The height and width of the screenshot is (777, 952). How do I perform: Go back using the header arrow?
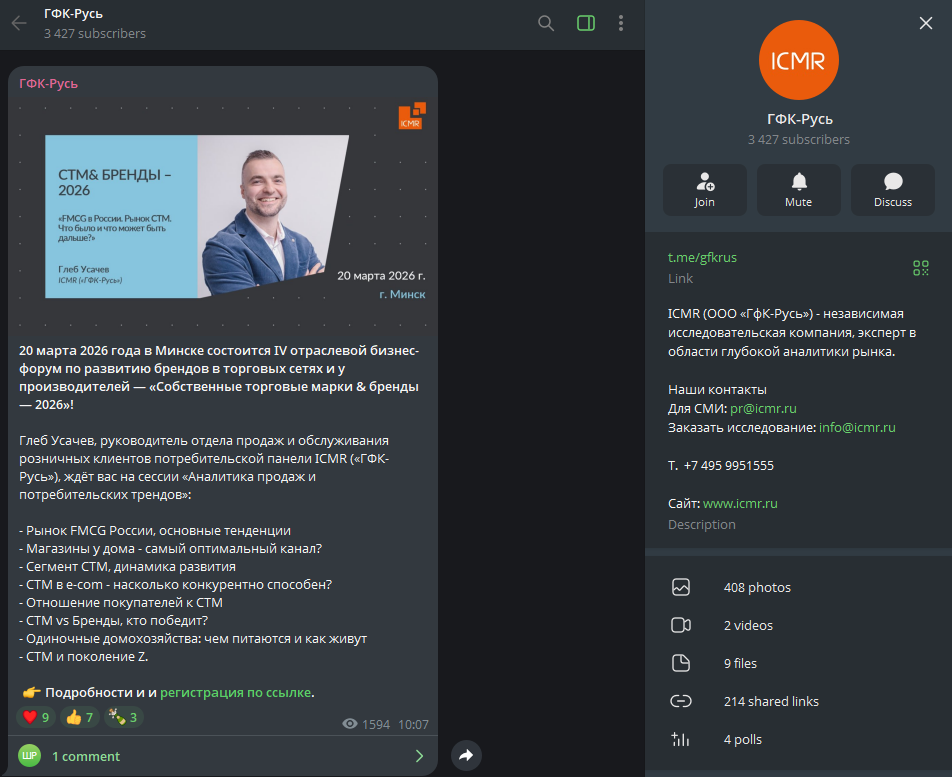point(19,24)
